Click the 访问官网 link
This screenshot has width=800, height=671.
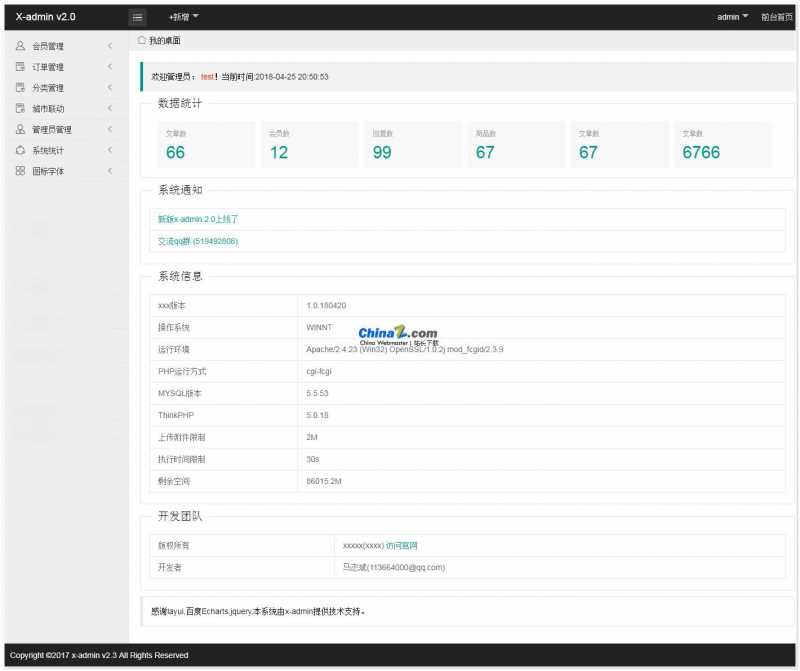(401, 546)
